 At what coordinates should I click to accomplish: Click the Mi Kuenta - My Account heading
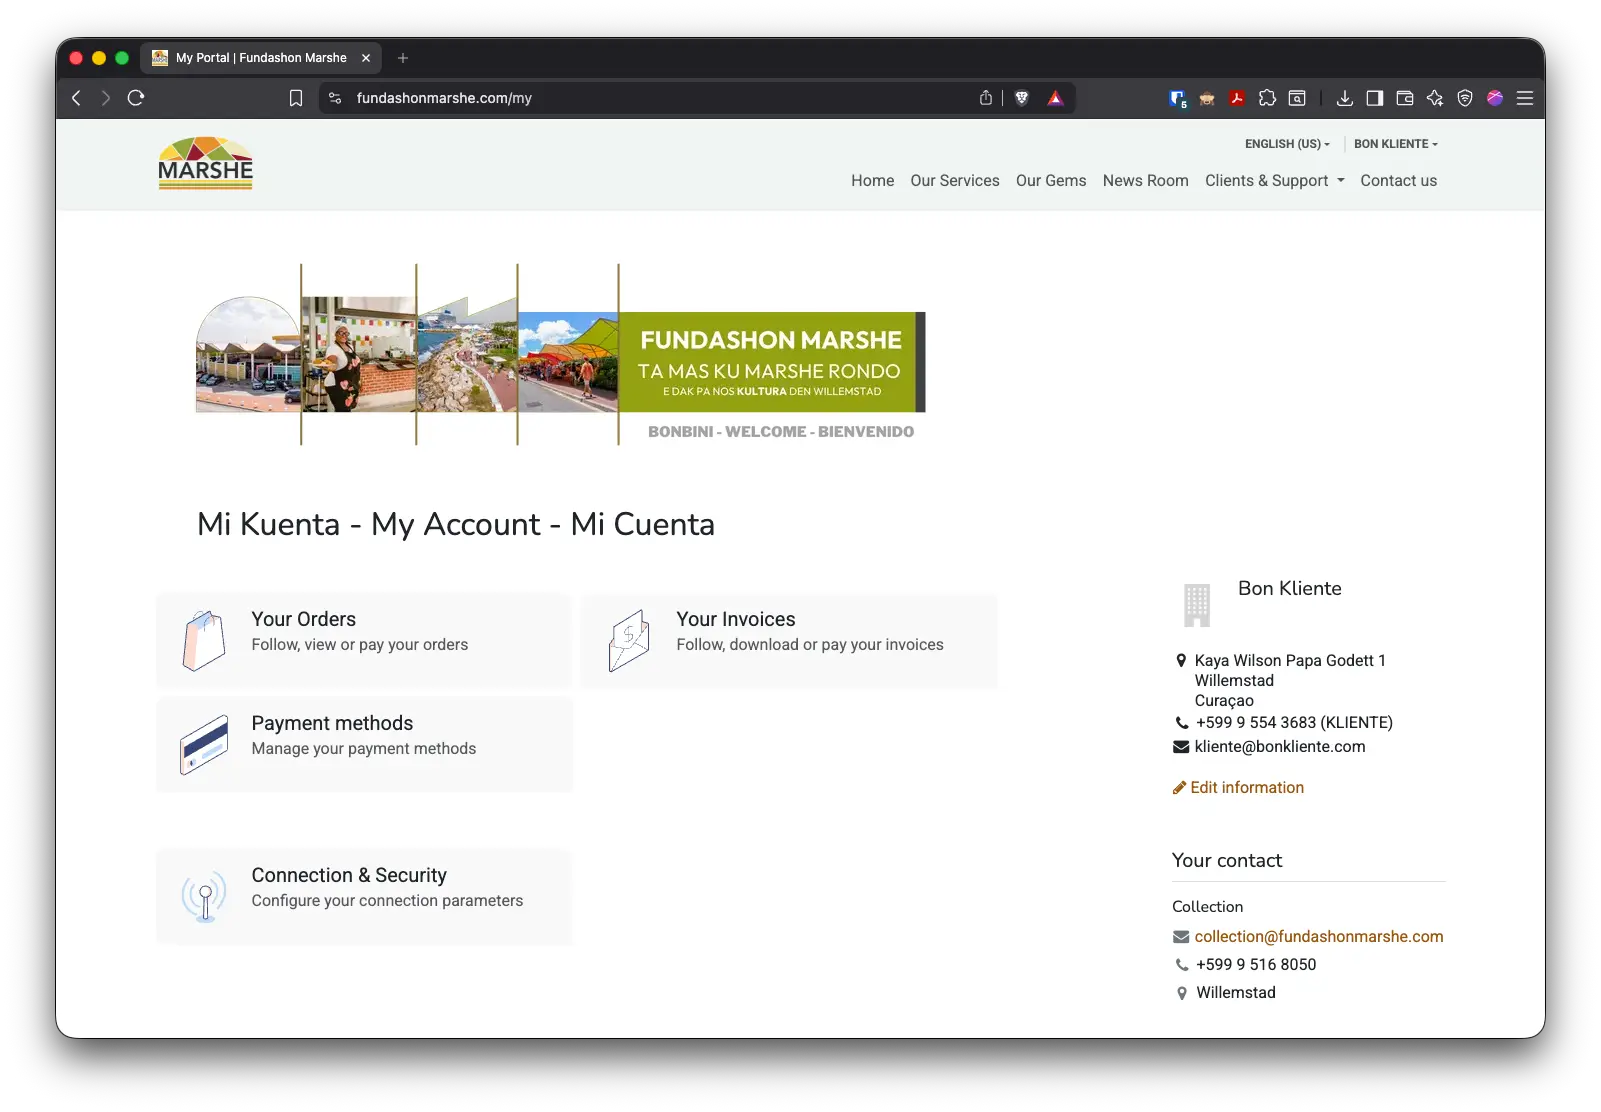(x=456, y=524)
